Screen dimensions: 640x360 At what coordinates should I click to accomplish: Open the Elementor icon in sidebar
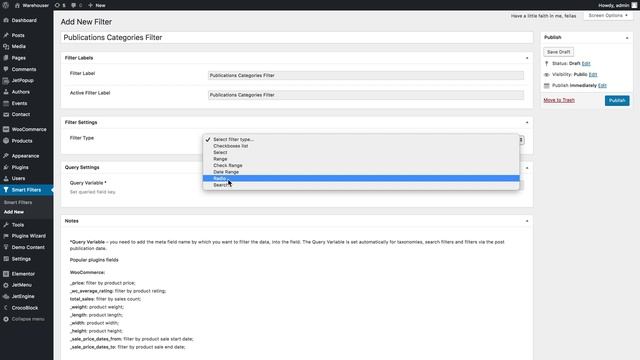pyautogui.click(x=6, y=274)
